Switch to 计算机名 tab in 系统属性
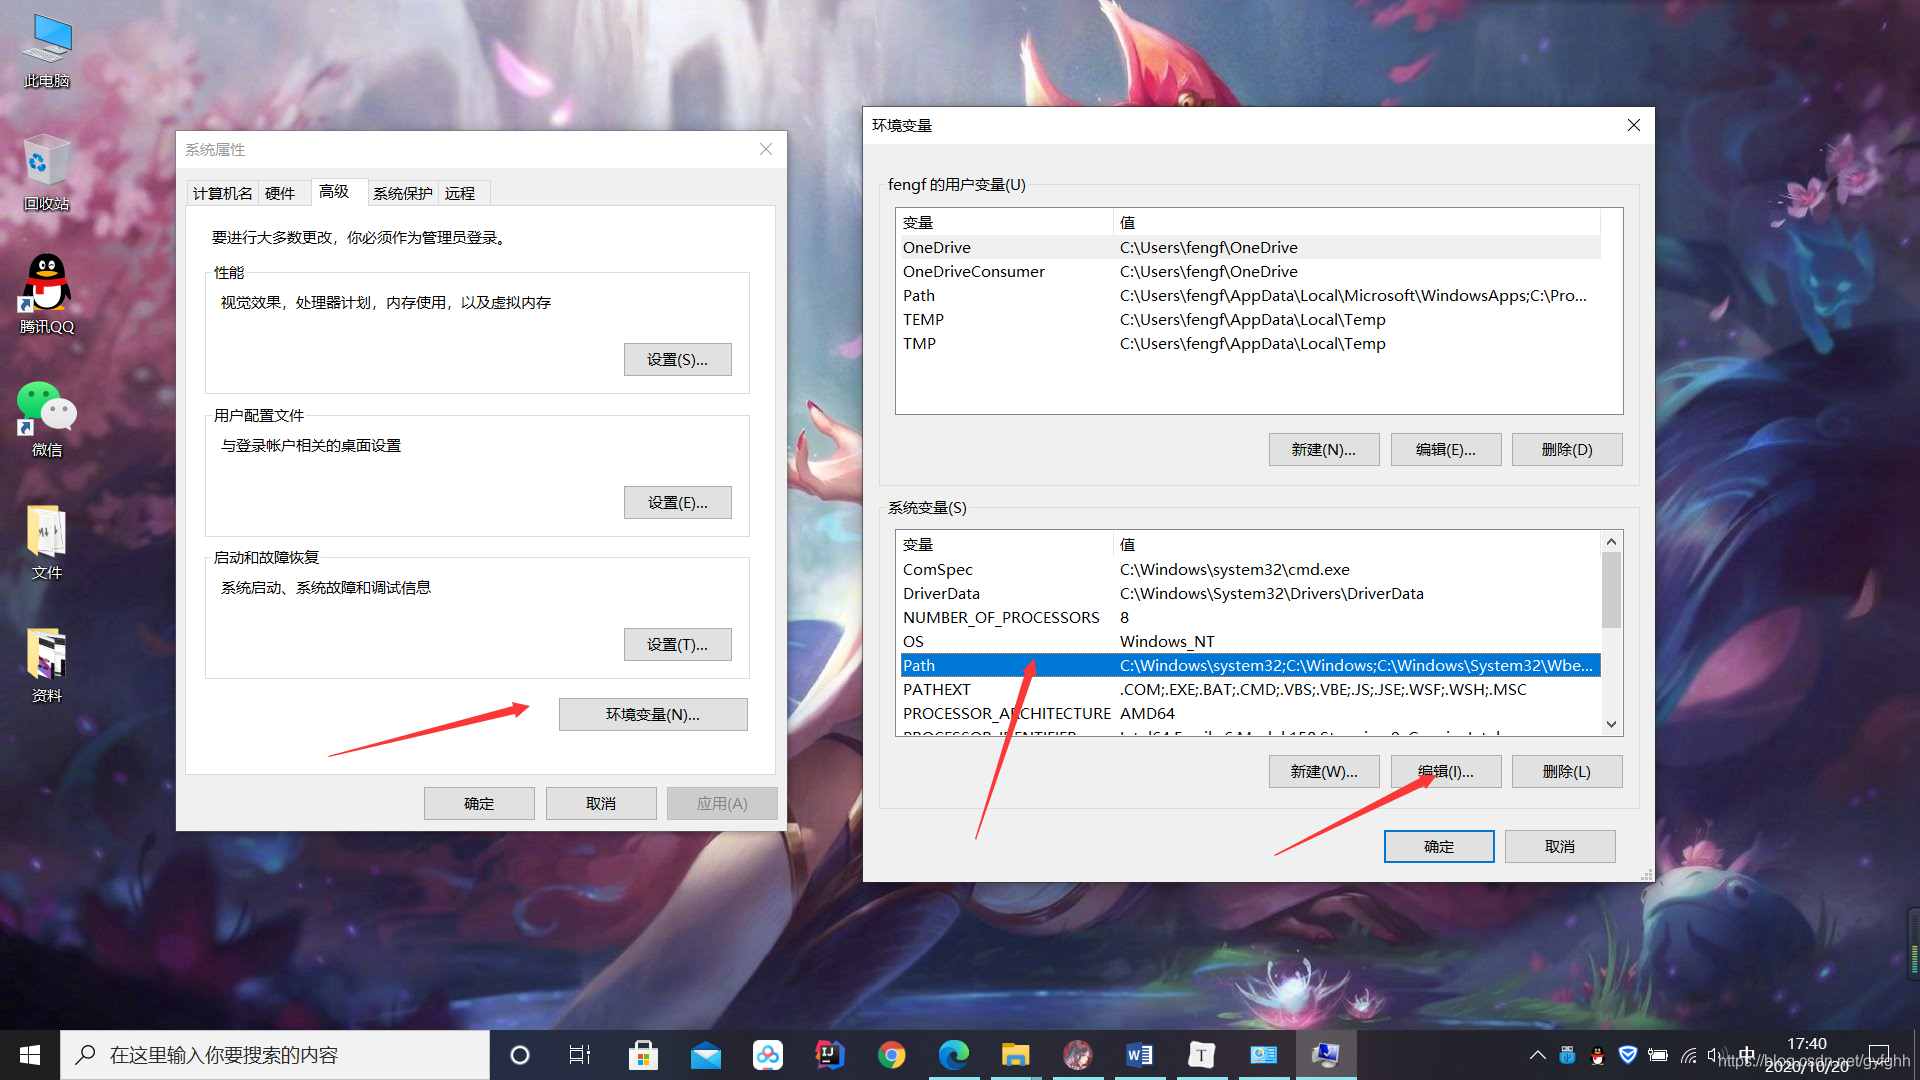 223,194
